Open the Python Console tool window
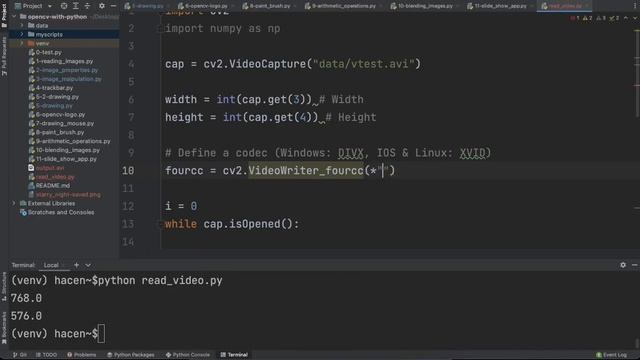 188,355
